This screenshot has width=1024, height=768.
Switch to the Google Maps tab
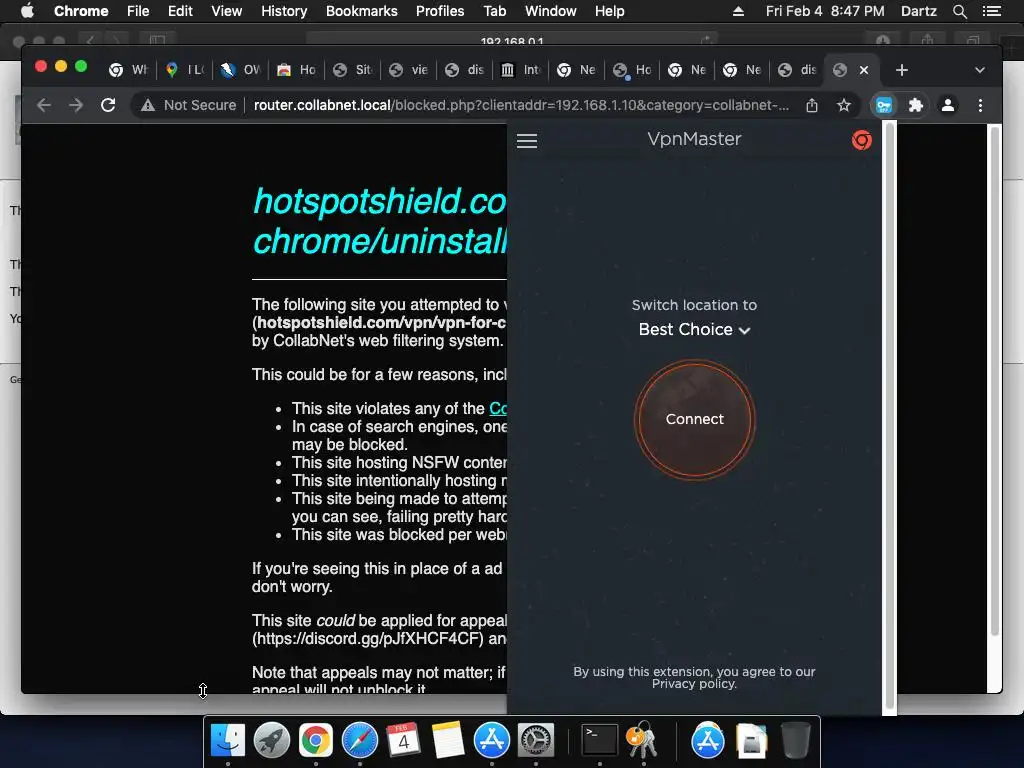pos(184,70)
